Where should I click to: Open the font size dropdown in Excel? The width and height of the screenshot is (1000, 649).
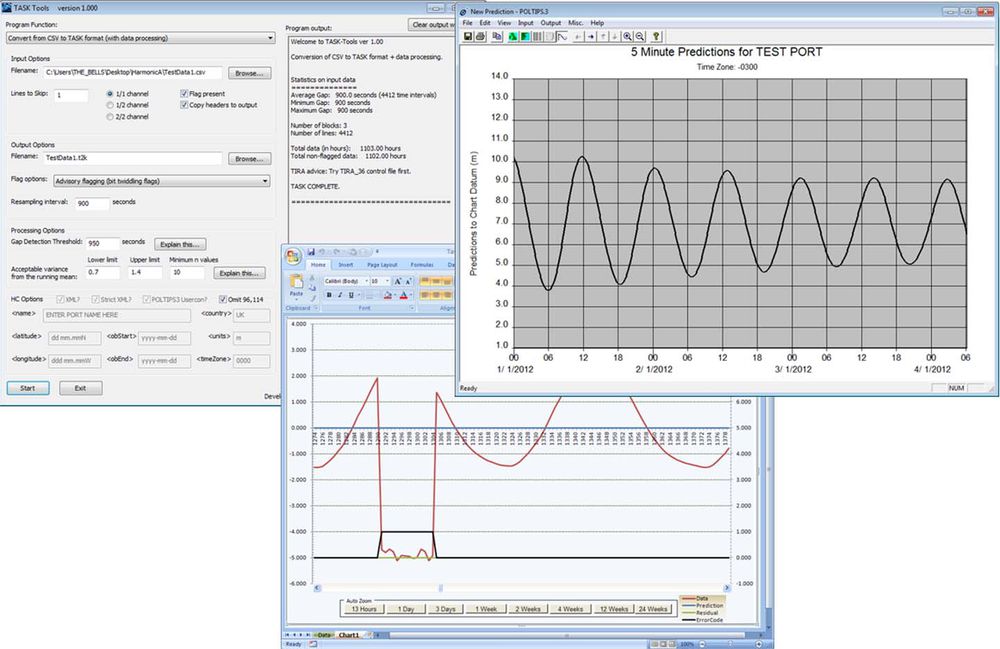click(x=387, y=281)
